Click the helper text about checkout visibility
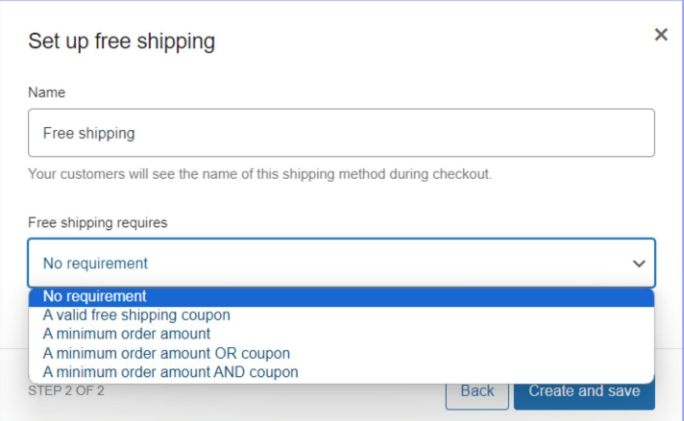This screenshot has width=684, height=421. pyautogui.click(x=260, y=174)
